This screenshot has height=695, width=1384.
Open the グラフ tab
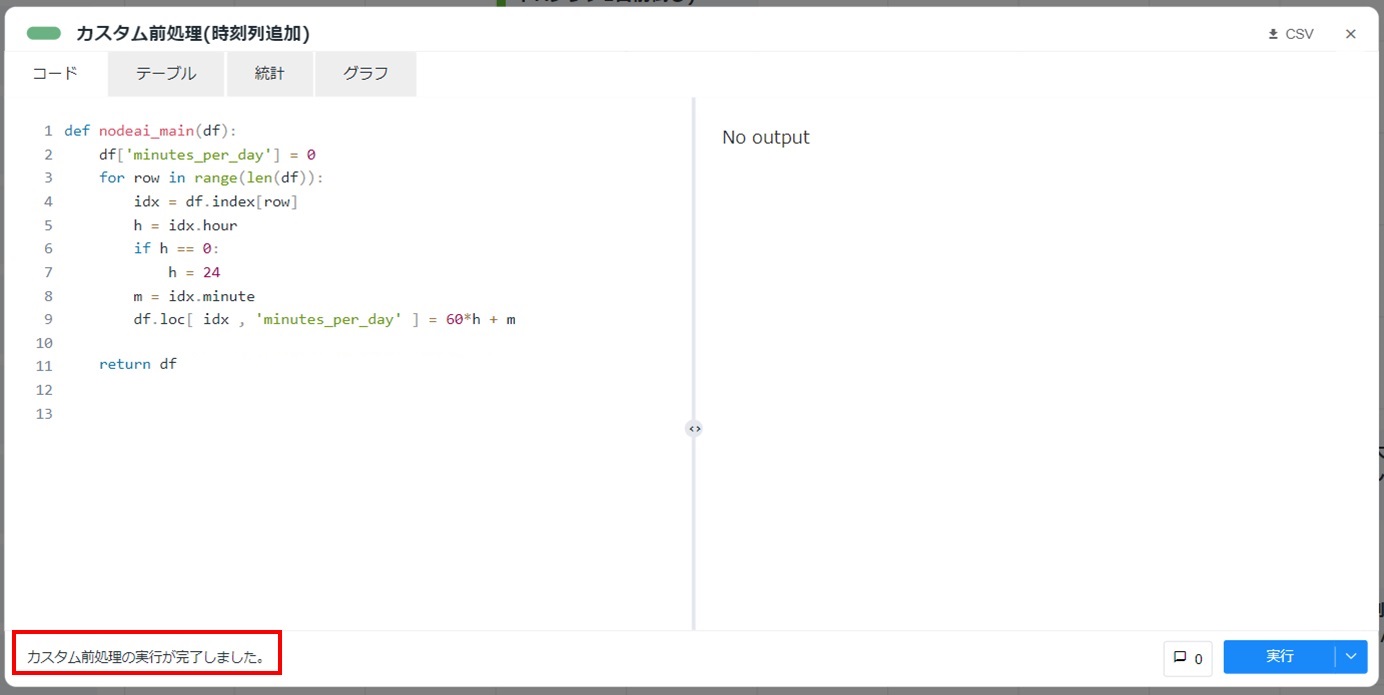click(365, 74)
